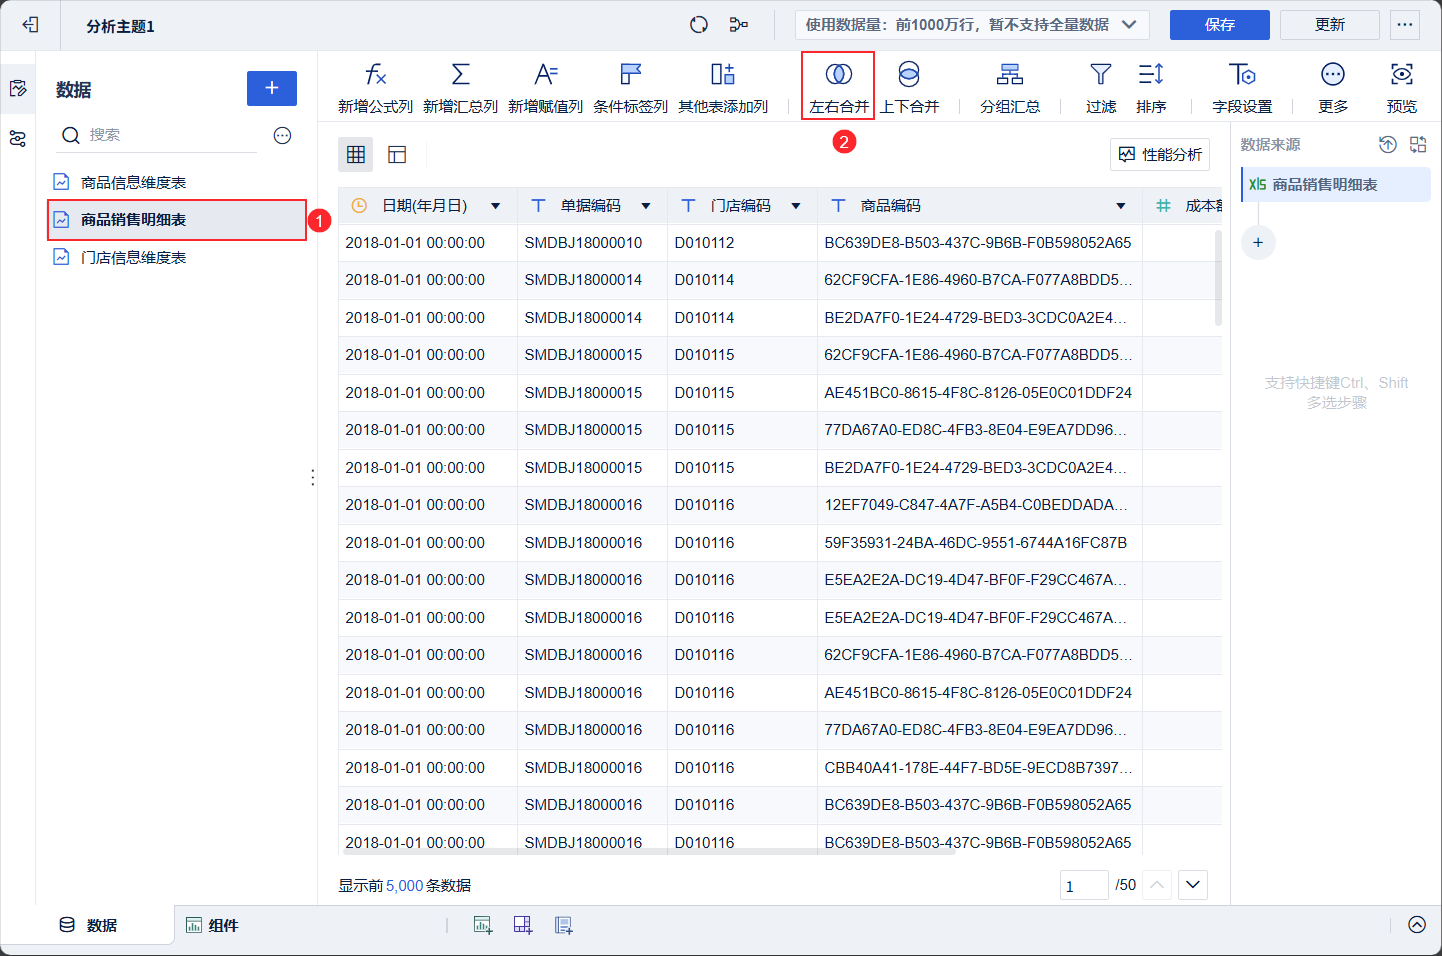Screen dimensions: 1442x956
Task: Click the plus circle to add a step
Action: (x=1258, y=242)
